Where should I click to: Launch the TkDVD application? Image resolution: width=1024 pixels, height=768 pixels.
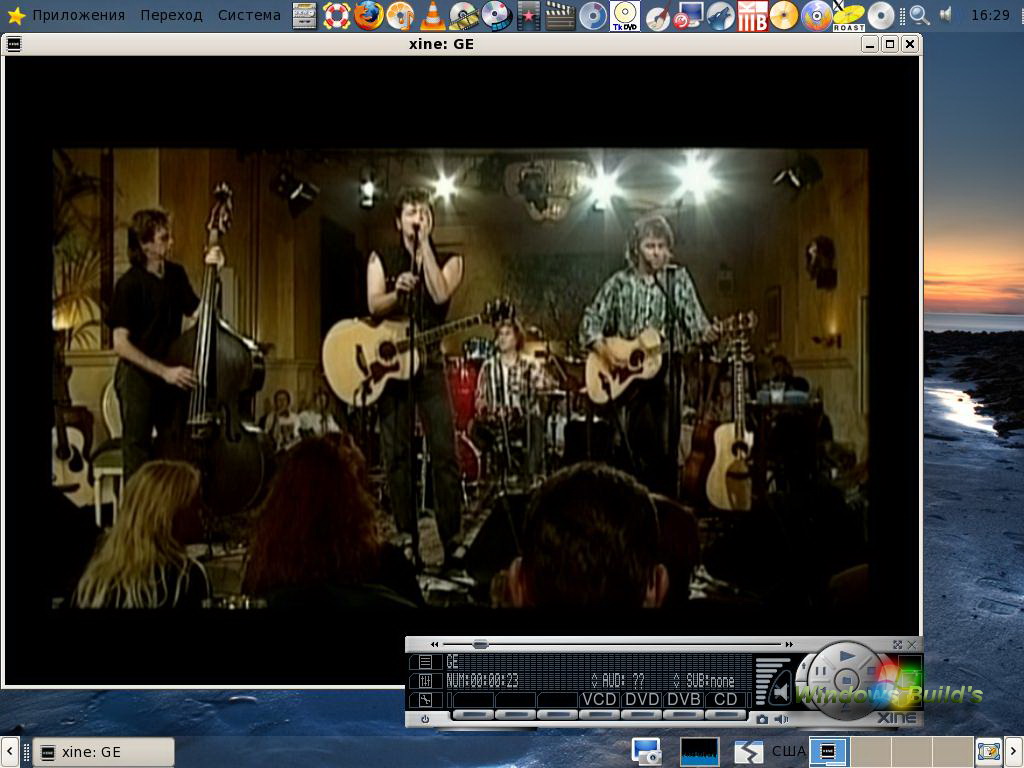625,16
